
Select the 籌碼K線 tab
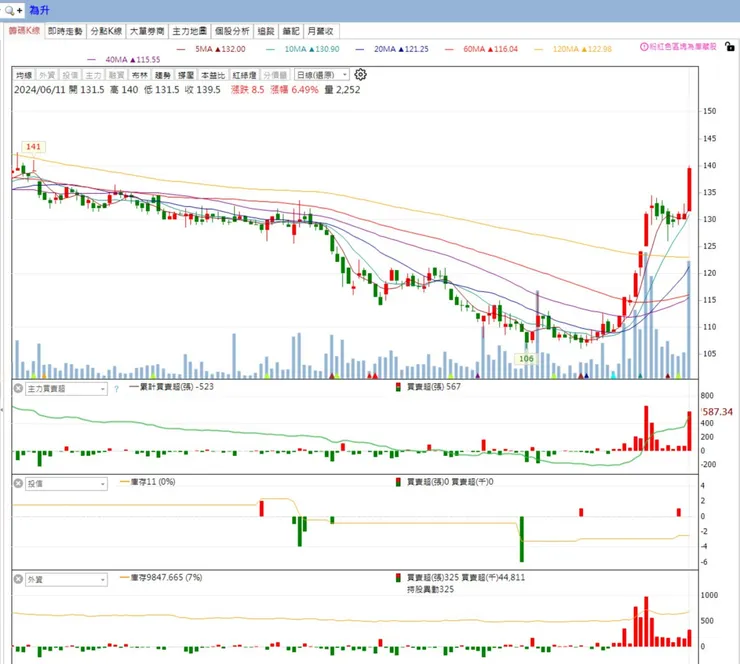(x=24, y=31)
